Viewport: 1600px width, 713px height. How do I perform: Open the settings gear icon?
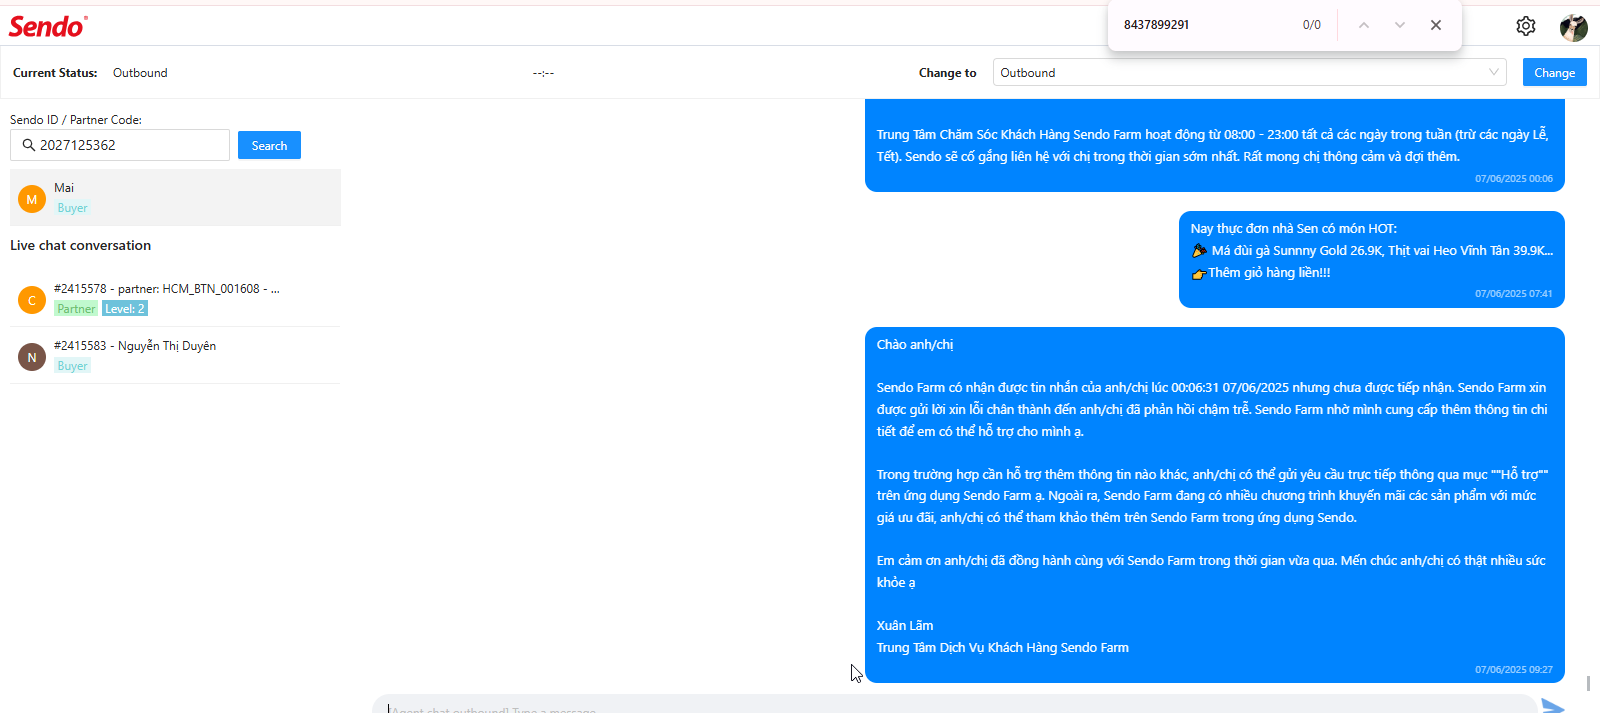[x=1525, y=26]
